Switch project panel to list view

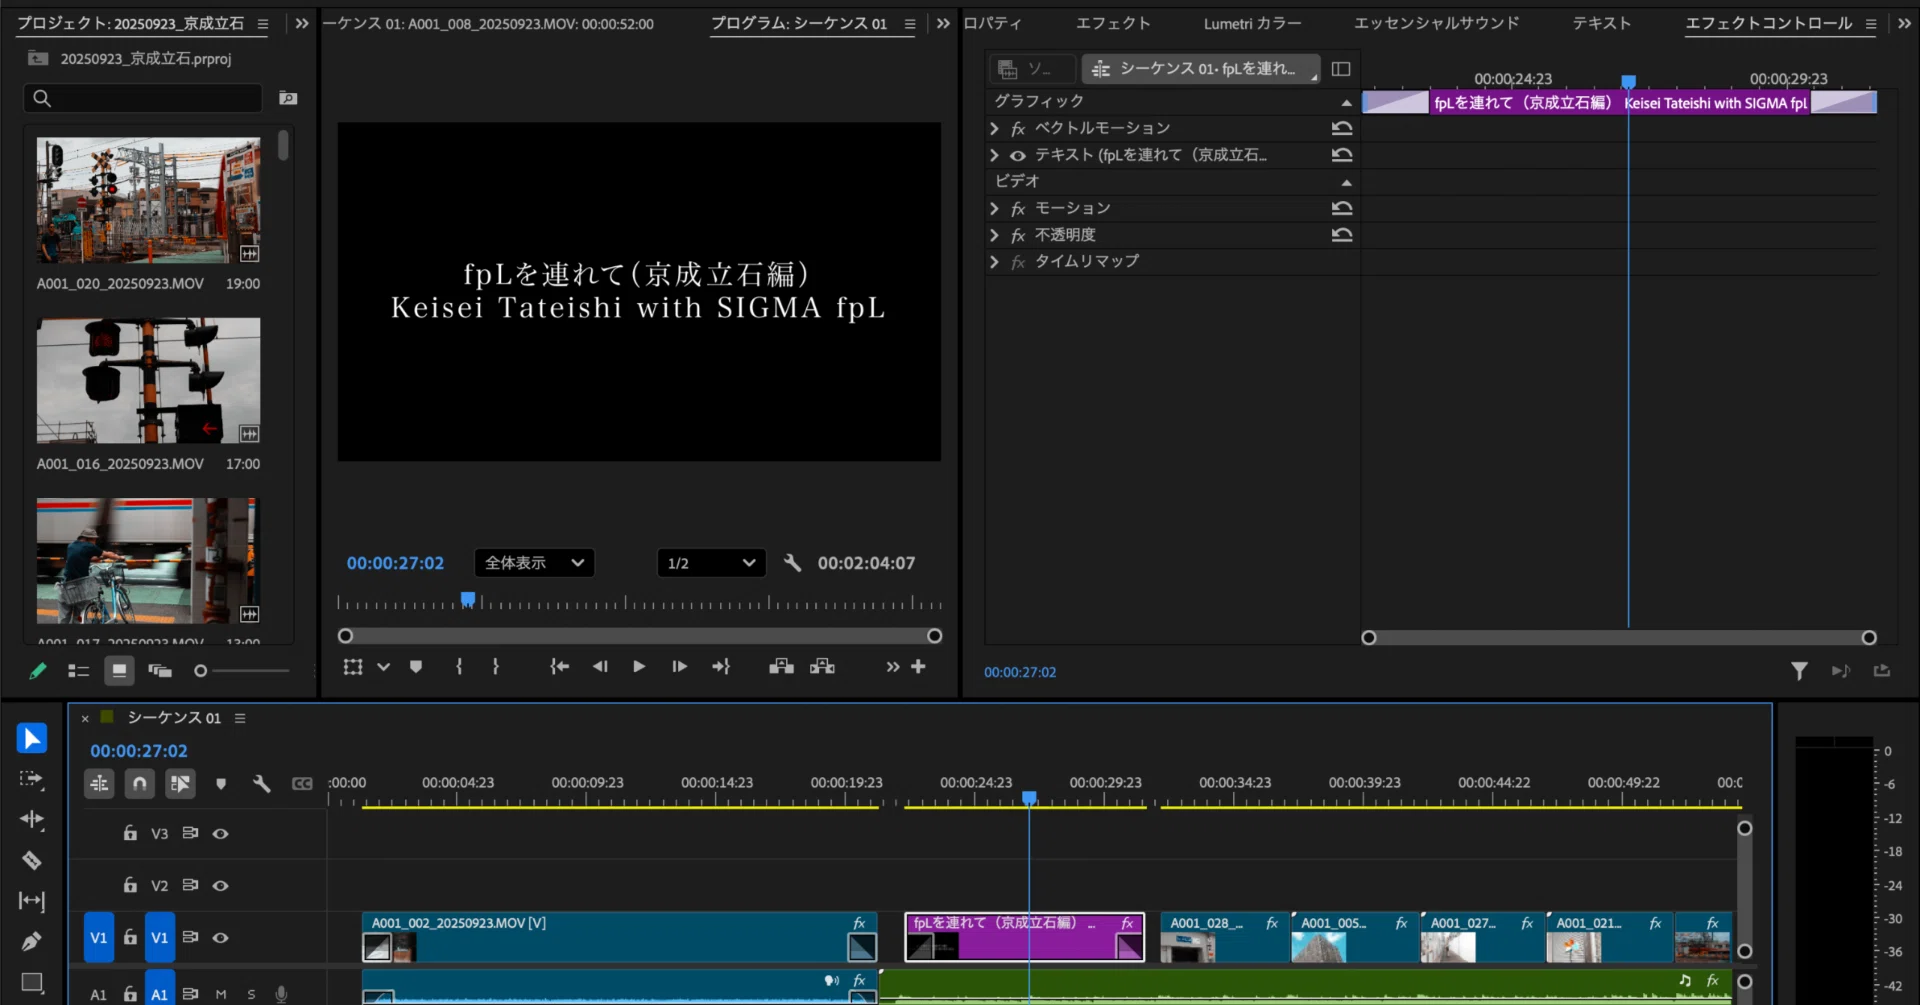pos(78,671)
